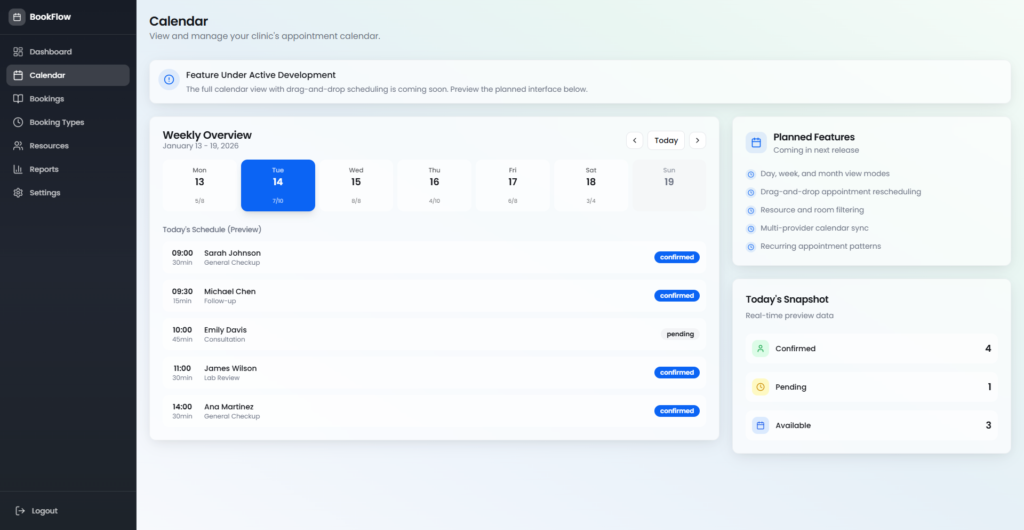Go to next week with right chevron

click(x=697, y=141)
